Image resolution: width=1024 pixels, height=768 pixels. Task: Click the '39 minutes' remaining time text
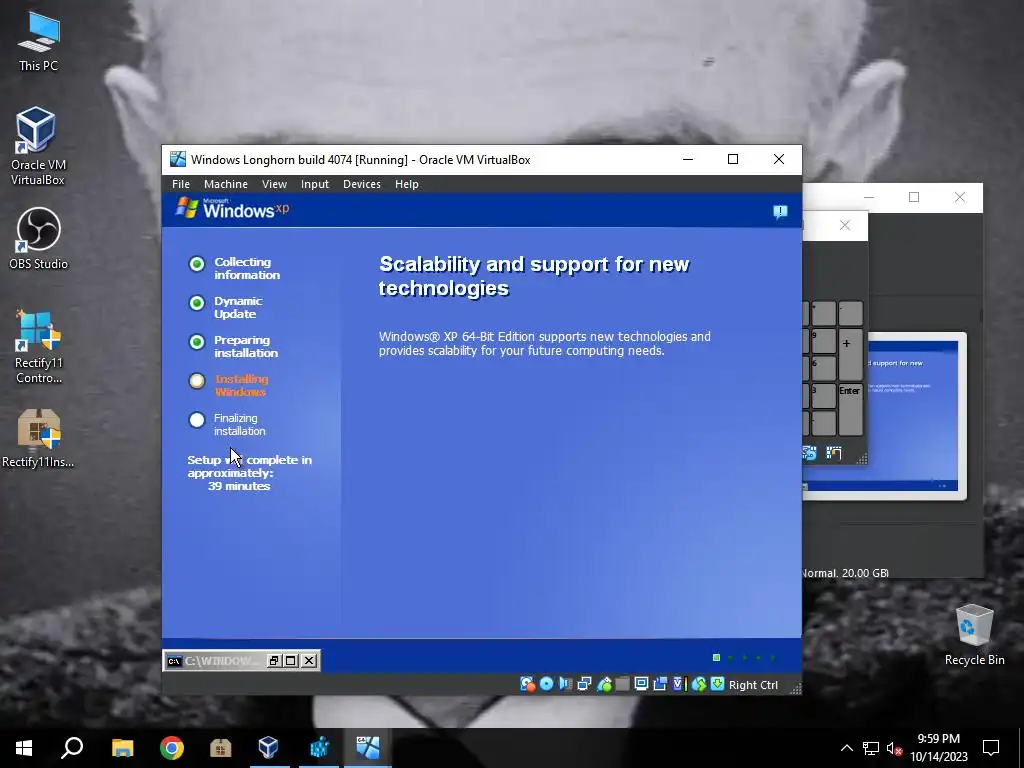[239, 486]
